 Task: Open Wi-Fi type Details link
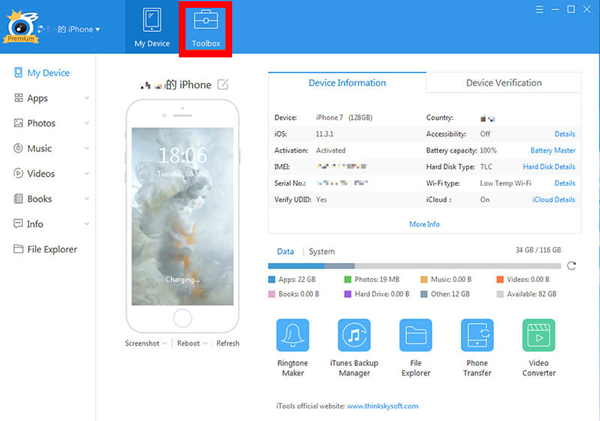pyautogui.click(x=565, y=183)
